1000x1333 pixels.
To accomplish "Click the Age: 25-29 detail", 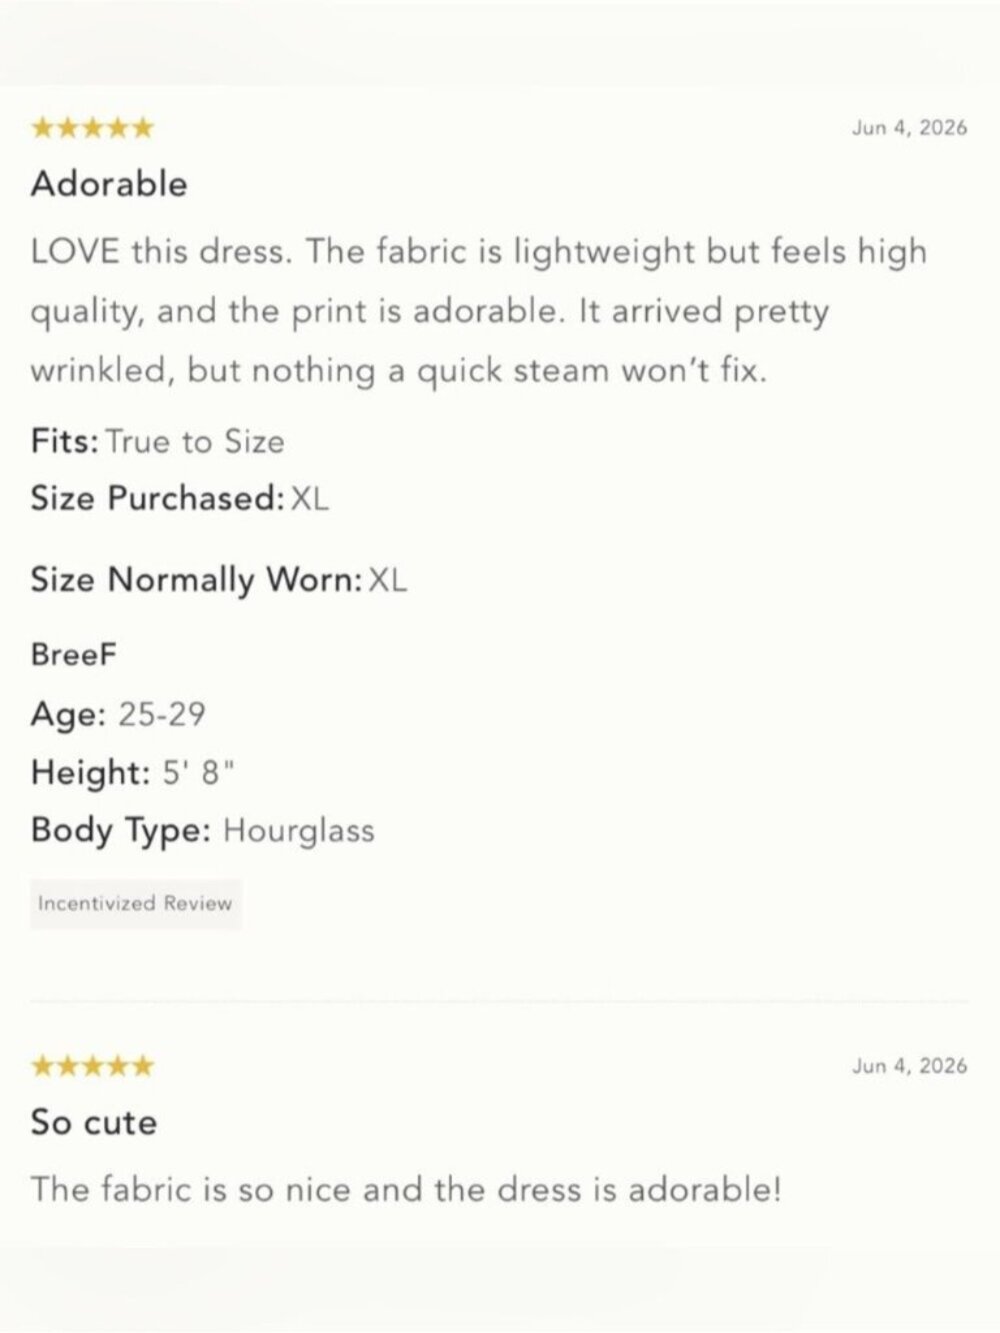I will 119,714.
